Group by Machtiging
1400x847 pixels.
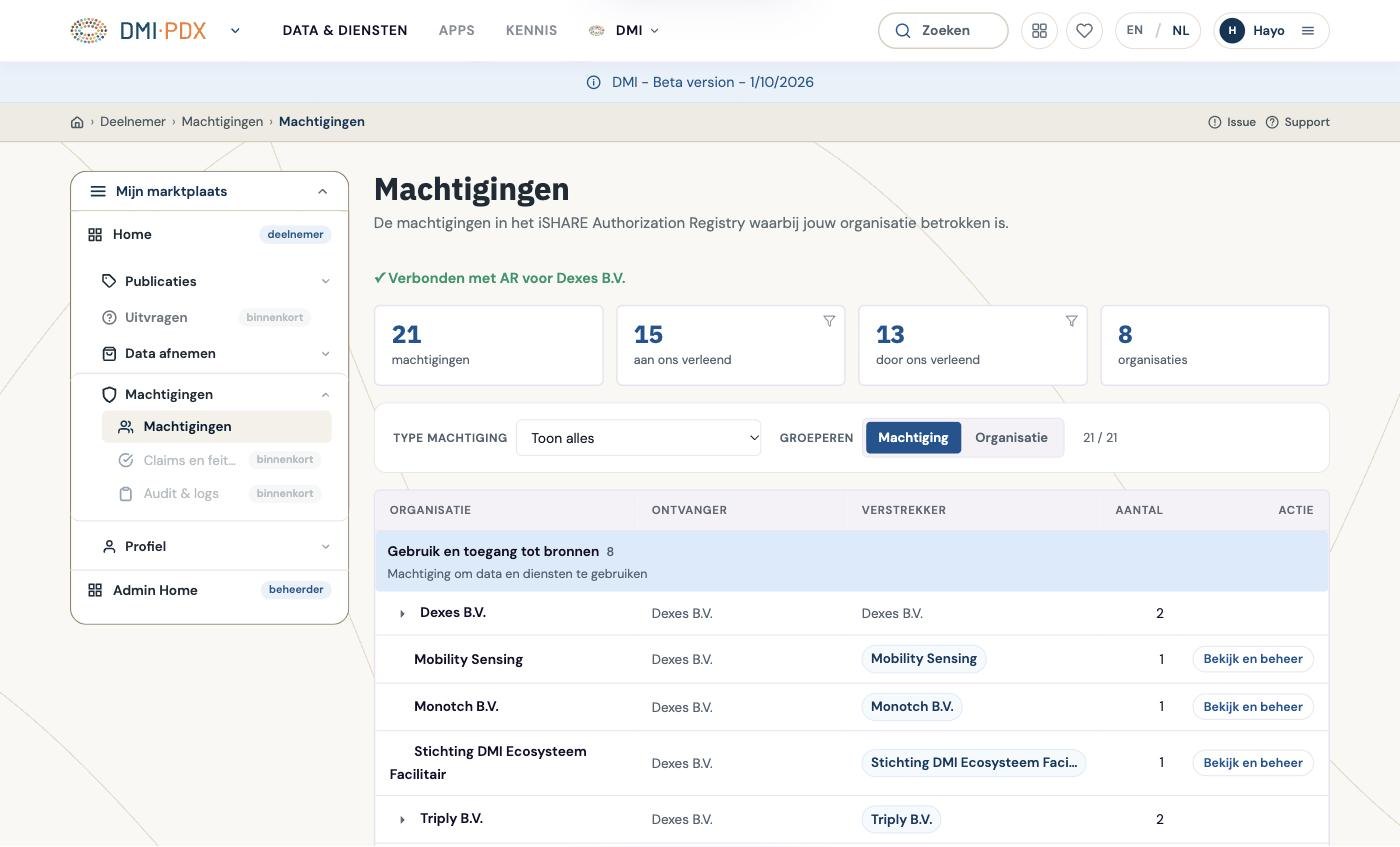point(913,438)
